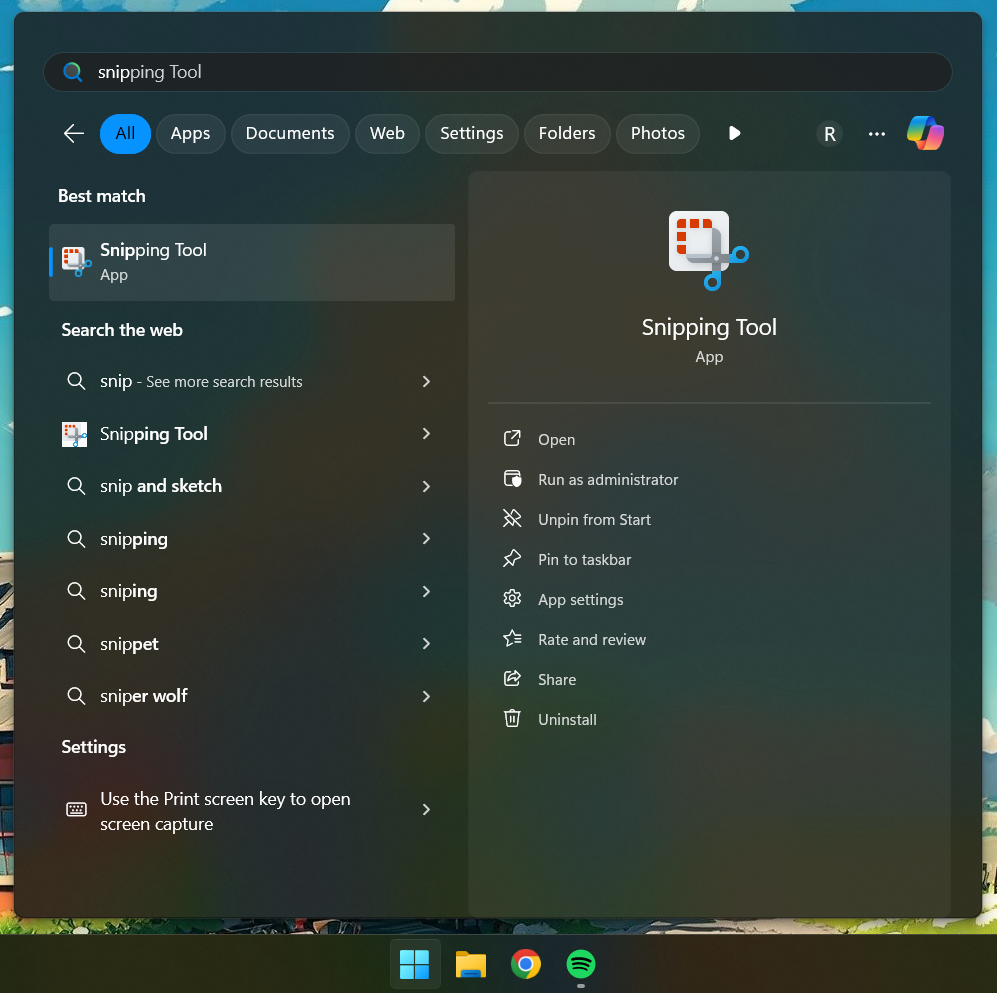The height and width of the screenshot is (993, 997).
Task: Open Spotify from the taskbar
Action: coord(581,964)
